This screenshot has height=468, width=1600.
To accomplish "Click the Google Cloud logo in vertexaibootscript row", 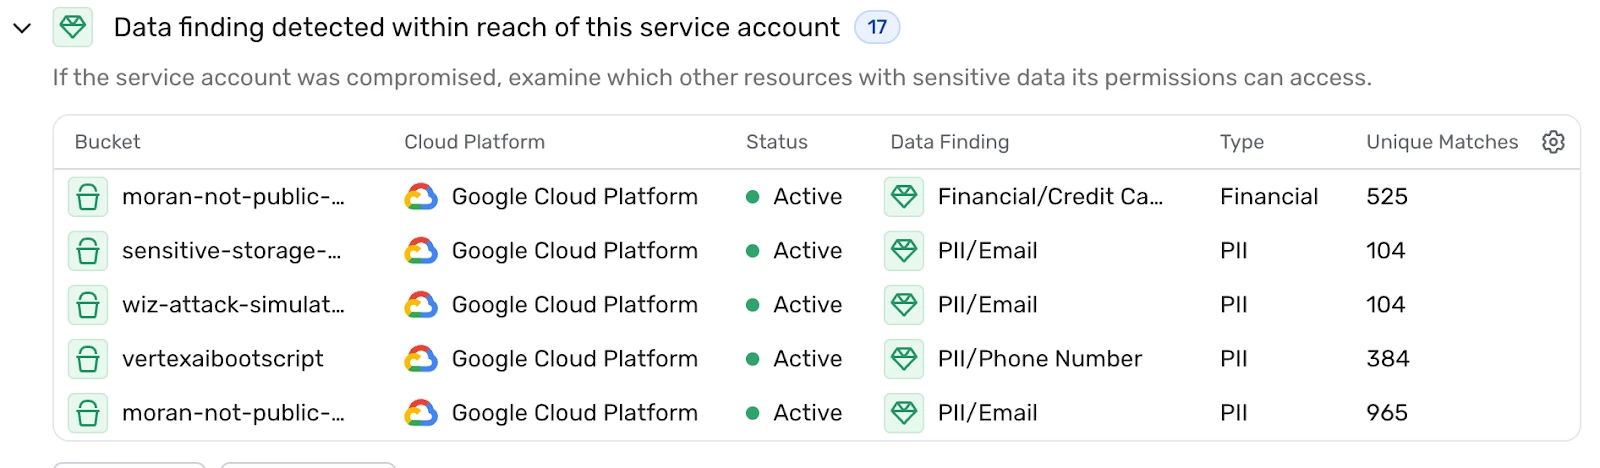I will [x=421, y=359].
